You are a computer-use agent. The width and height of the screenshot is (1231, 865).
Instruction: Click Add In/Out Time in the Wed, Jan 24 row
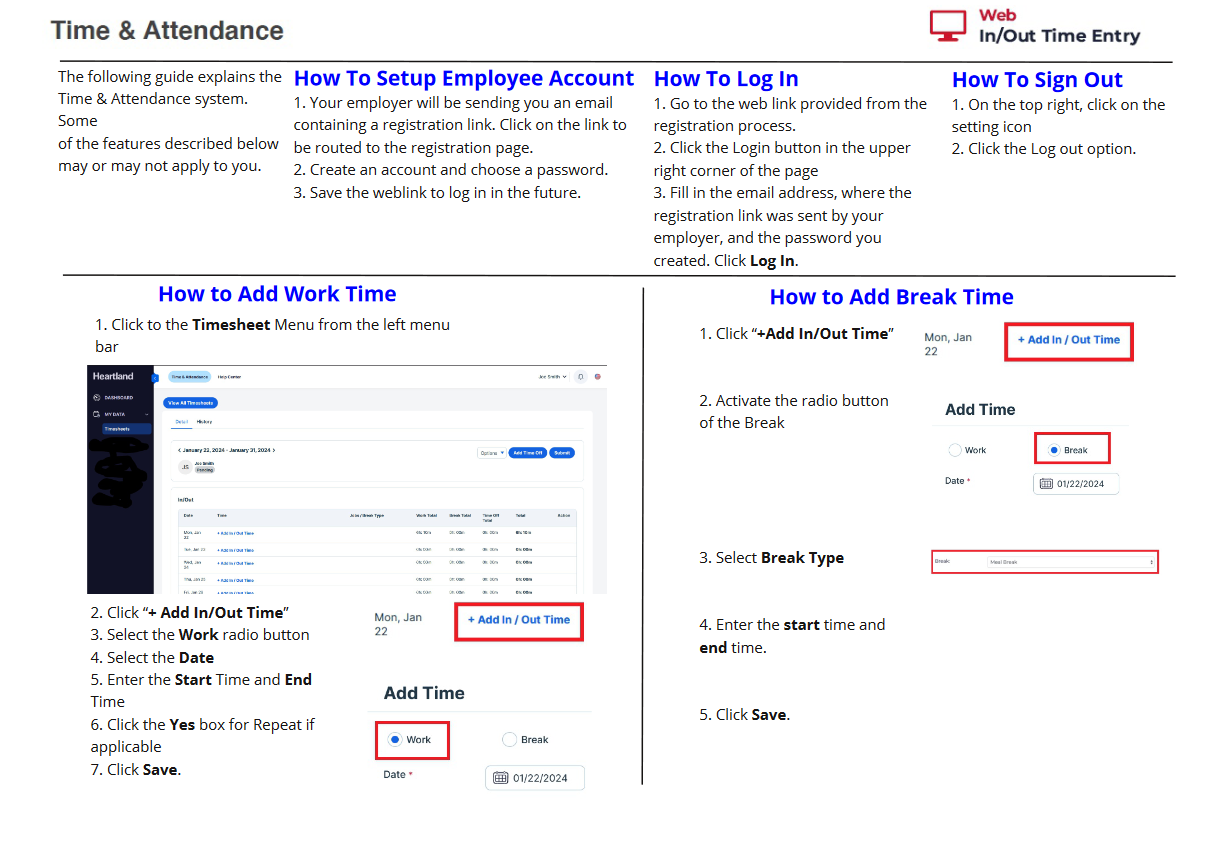point(235,563)
